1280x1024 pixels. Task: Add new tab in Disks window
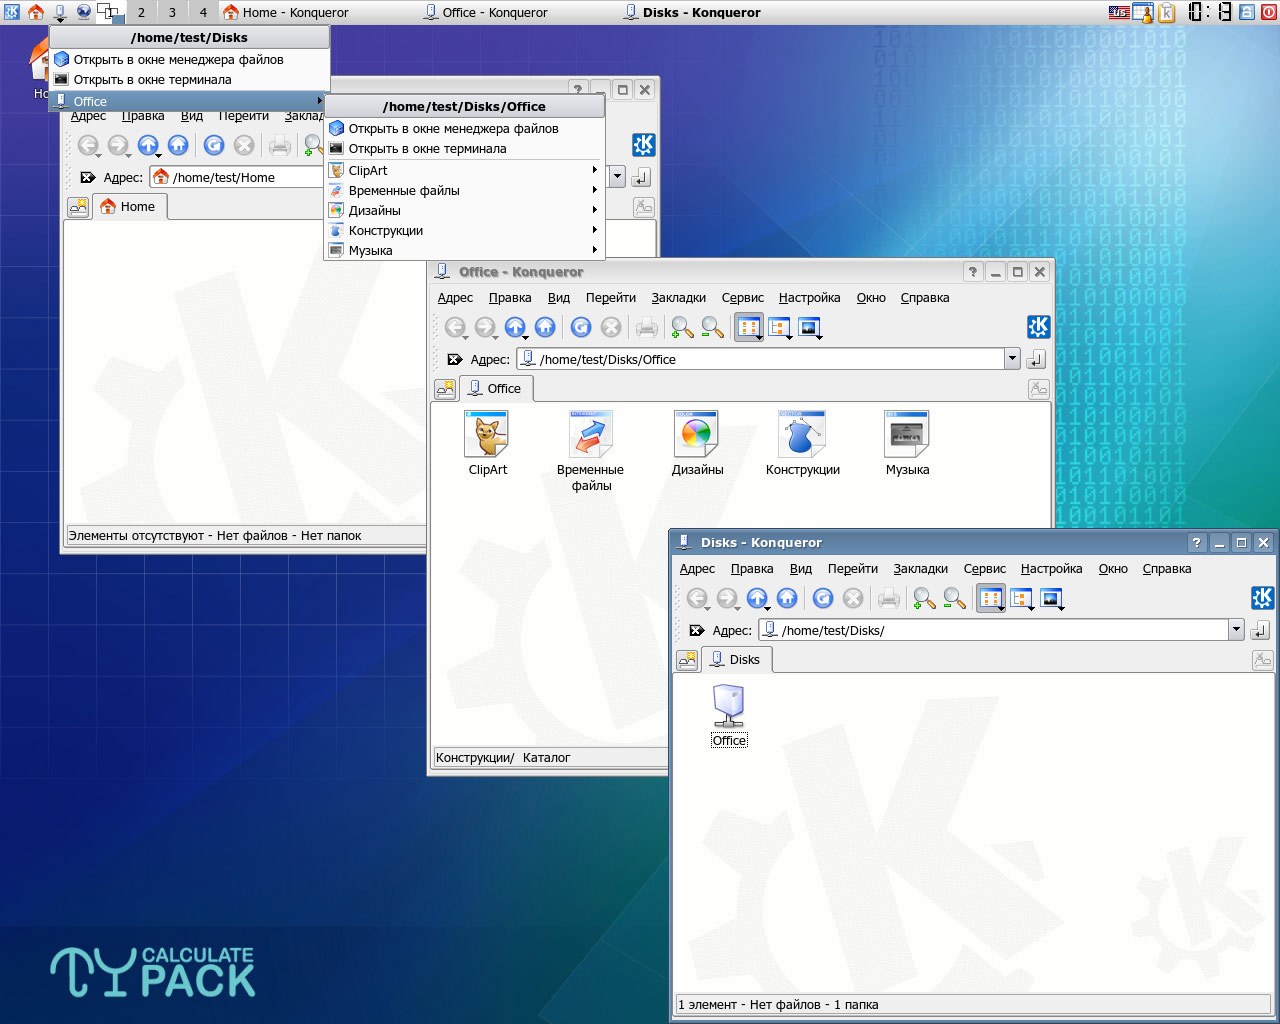pos(687,660)
